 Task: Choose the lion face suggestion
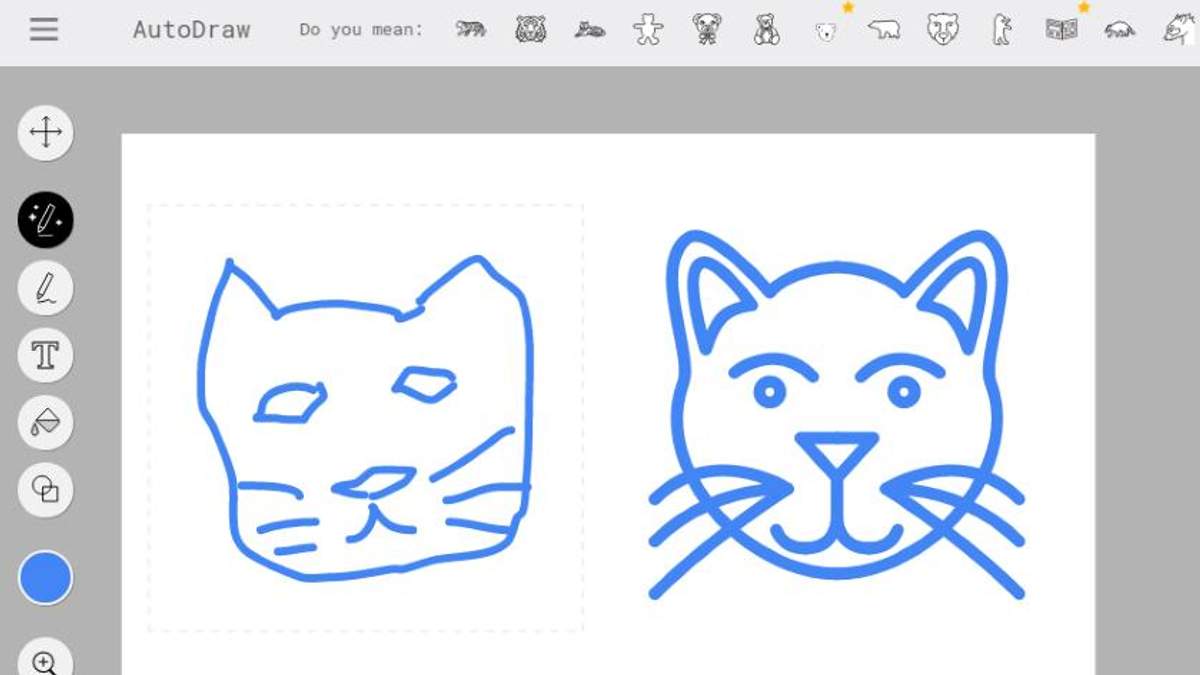(942, 29)
